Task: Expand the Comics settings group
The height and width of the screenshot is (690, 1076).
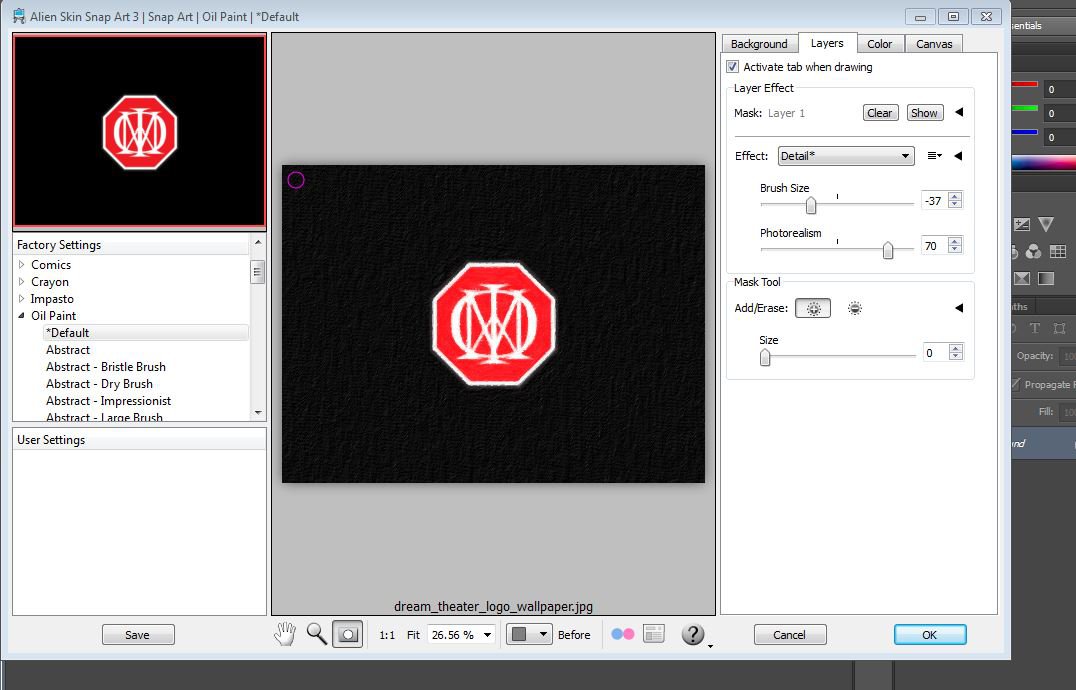Action: coord(21,264)
